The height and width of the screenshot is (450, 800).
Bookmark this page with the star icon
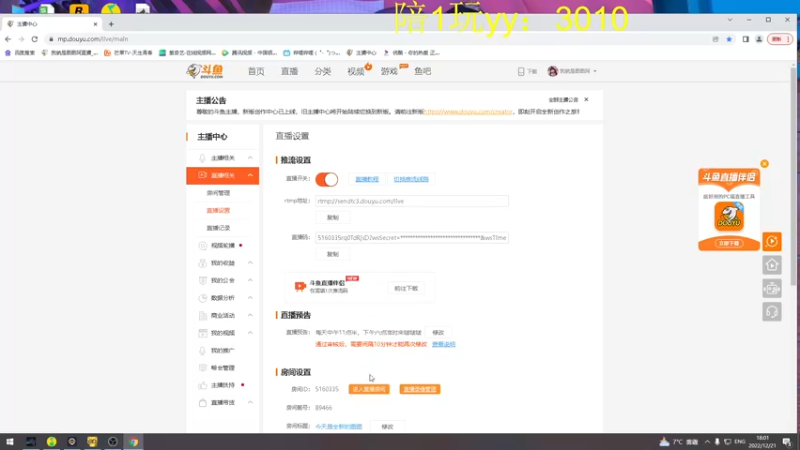coord(729,39)
